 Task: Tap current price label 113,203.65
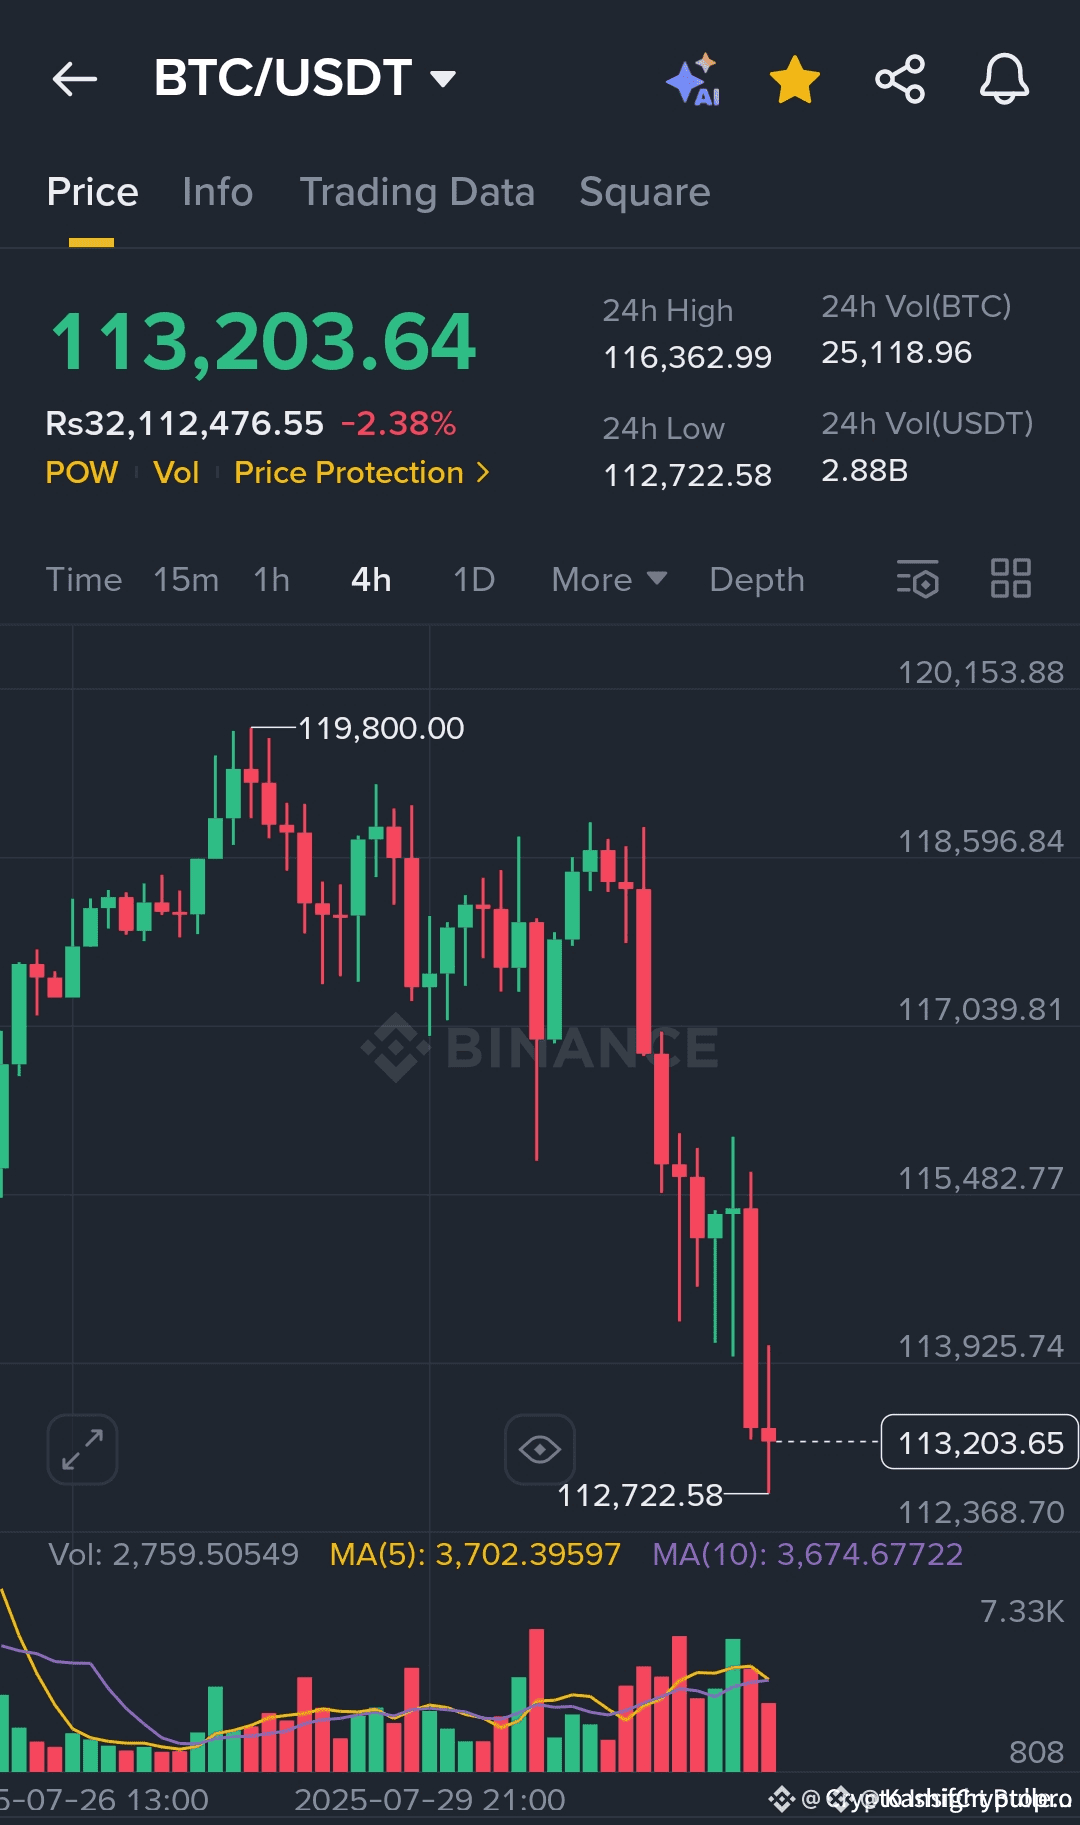tap(979, 1443)
